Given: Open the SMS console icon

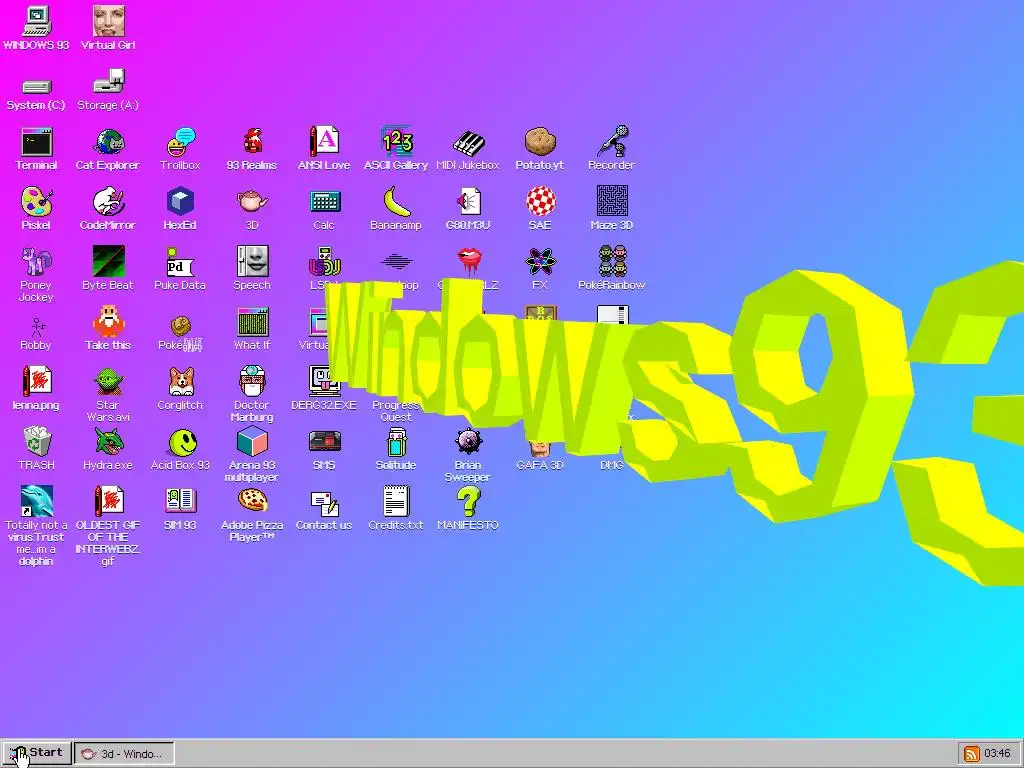Looking at the screenshot, I should click(x=324, y=441).
